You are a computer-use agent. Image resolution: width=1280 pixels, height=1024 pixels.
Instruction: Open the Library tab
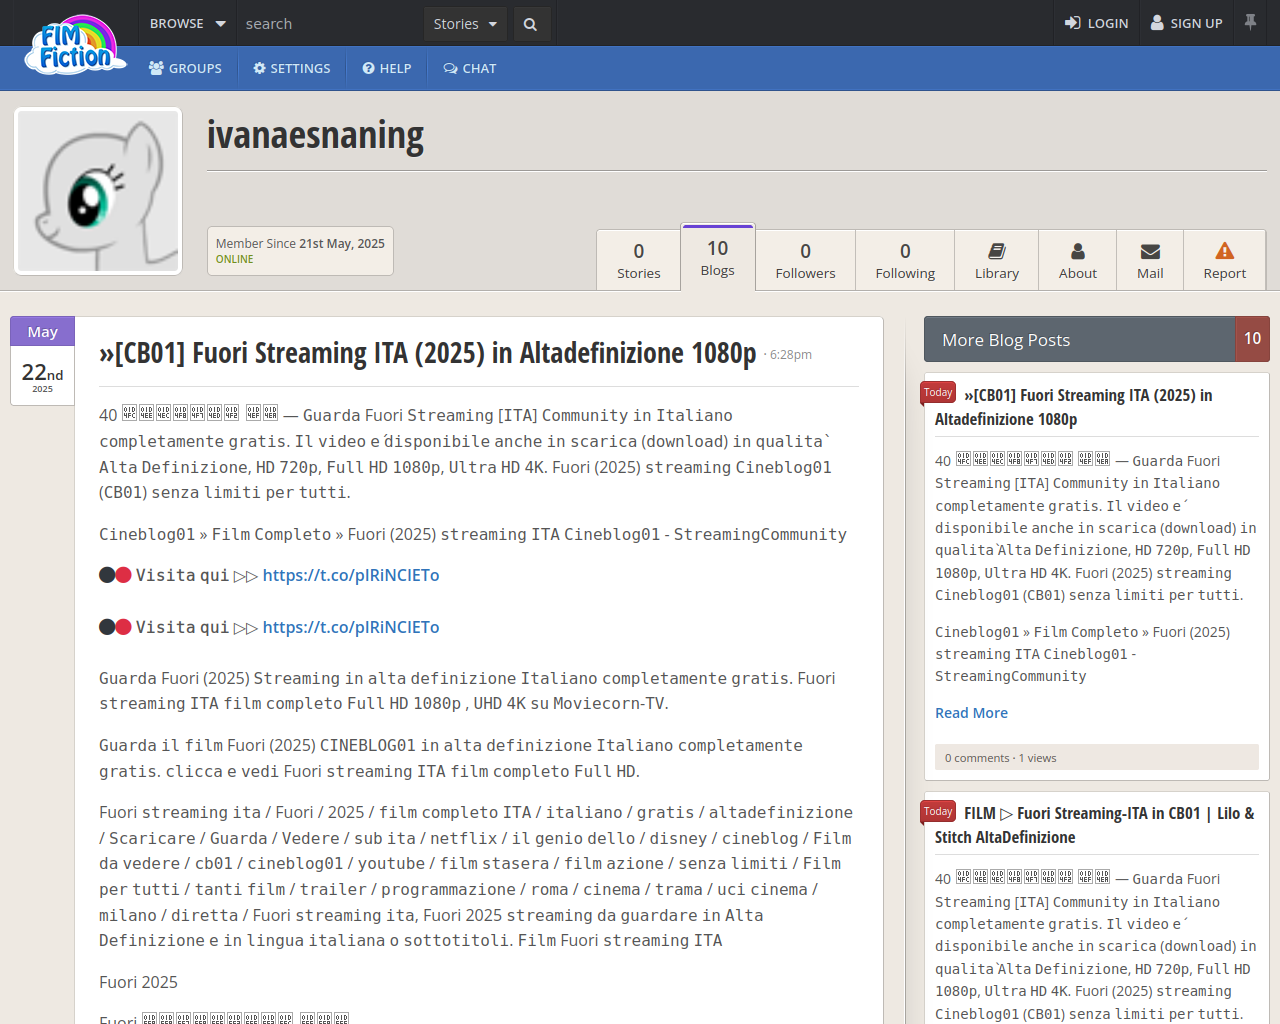997,260
